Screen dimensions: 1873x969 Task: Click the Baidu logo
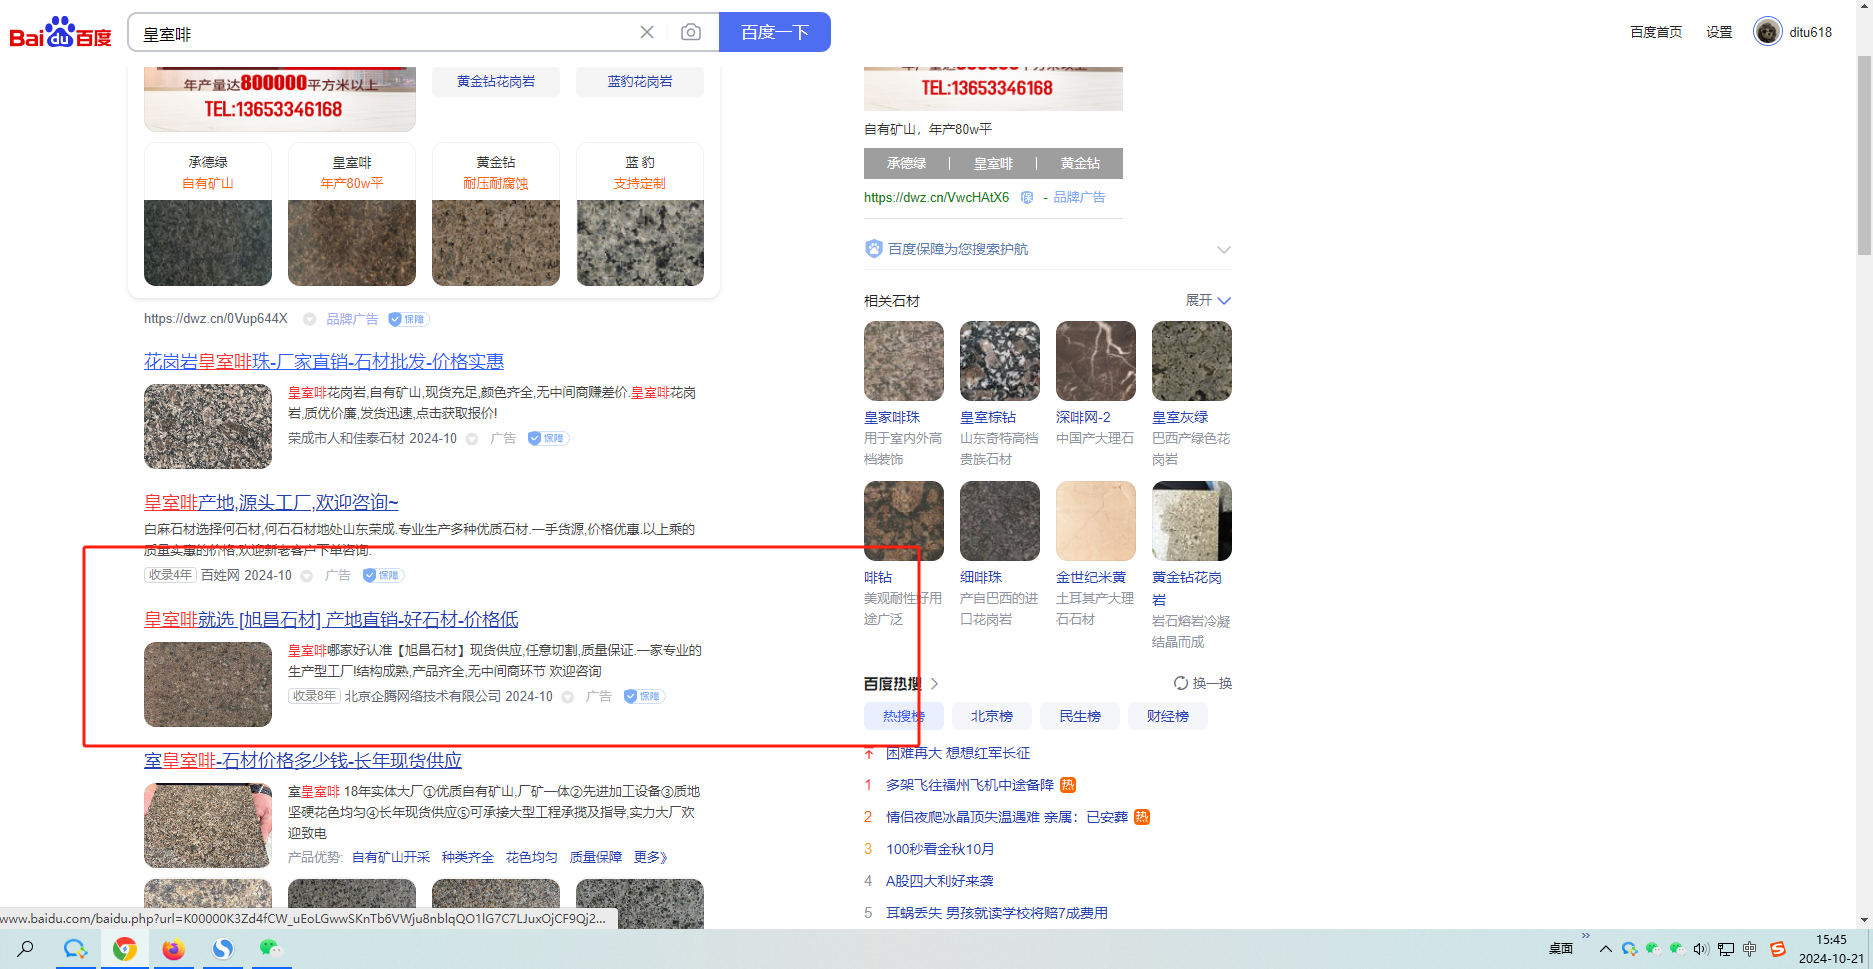(60, 32)
